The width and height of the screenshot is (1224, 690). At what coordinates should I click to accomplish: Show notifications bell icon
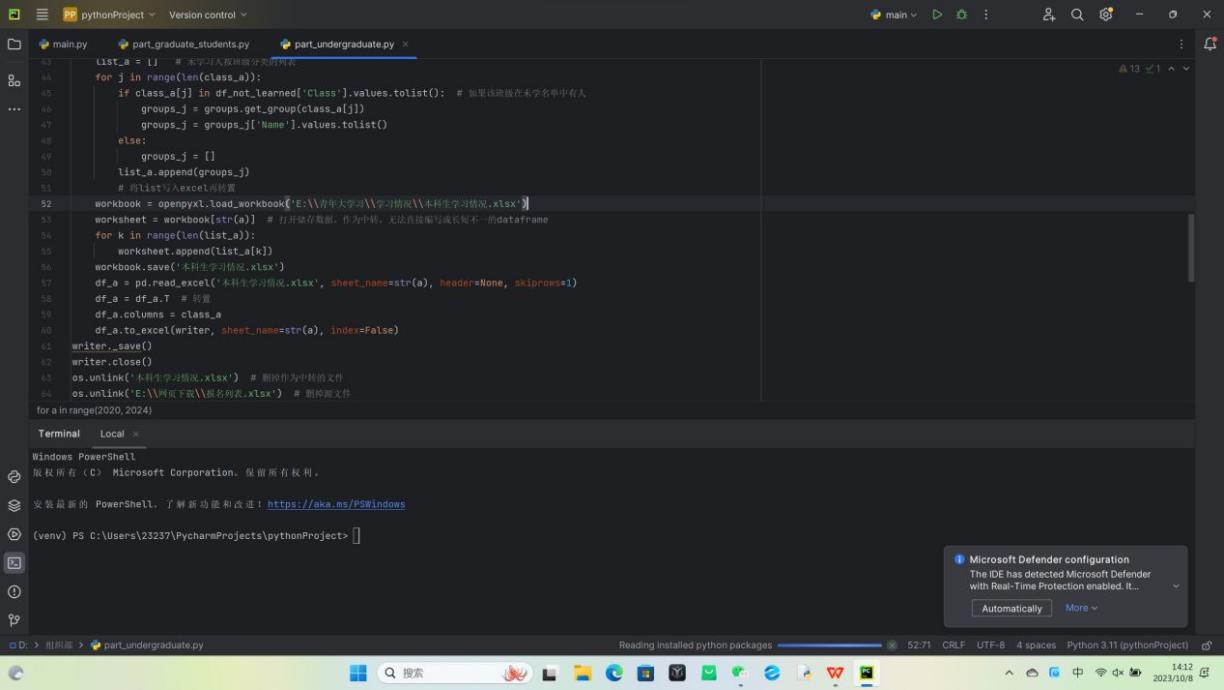pos(1210,44)
